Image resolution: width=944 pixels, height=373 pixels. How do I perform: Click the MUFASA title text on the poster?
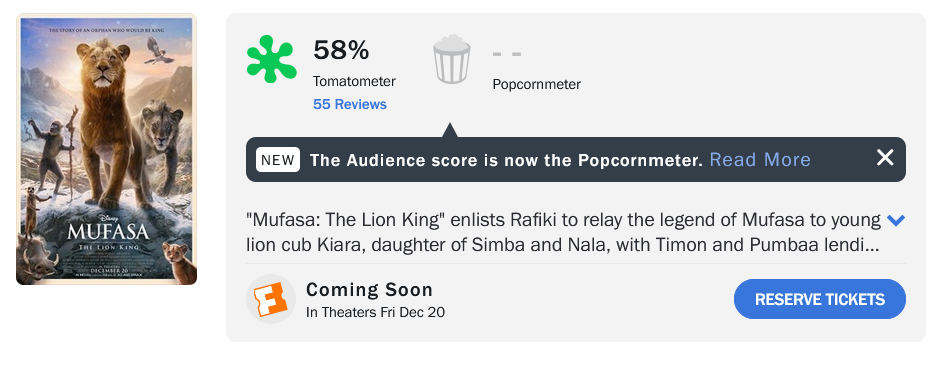pos(107,232)
